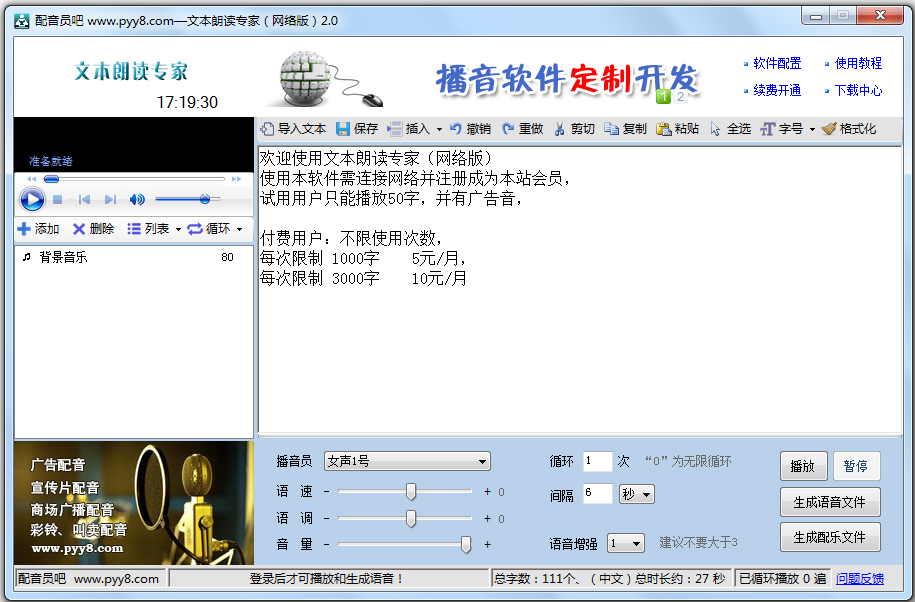Paste using the 粘贴 icon

(x=663, y=129)
